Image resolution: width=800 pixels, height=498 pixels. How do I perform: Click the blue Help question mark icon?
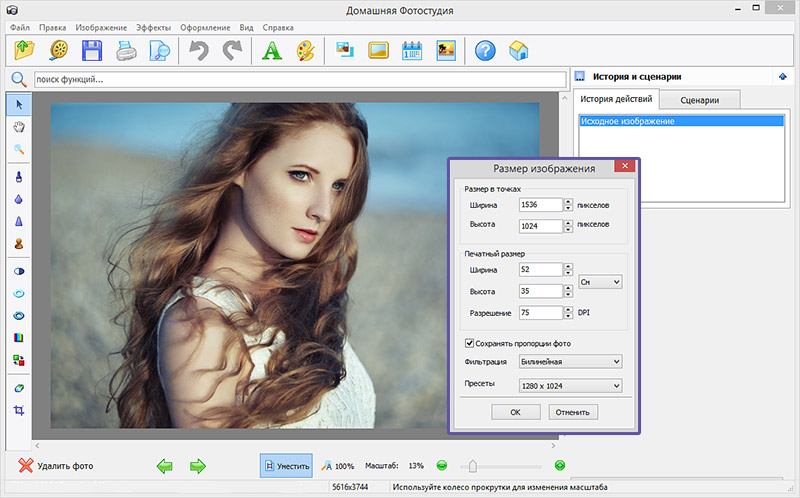pyautogui.click(x=486, y=50)
